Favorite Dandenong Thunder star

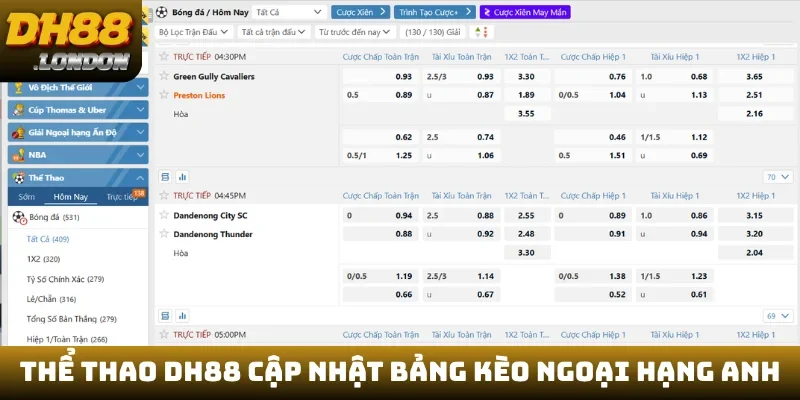click(164, 234)
